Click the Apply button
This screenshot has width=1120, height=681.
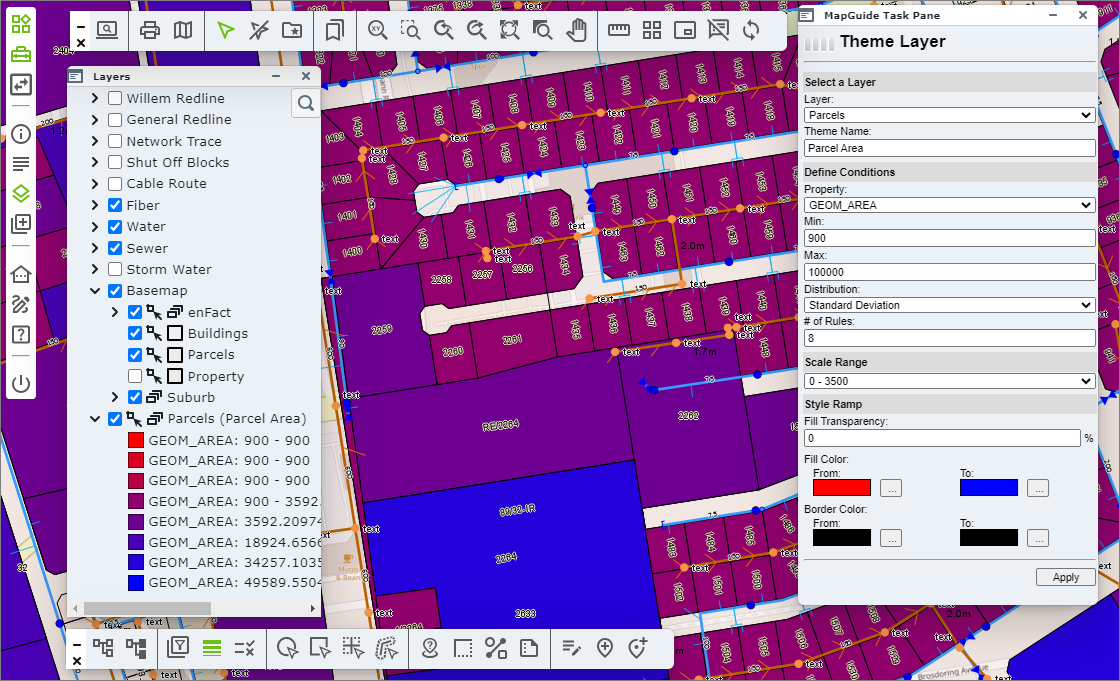[x=1065, y=577]
